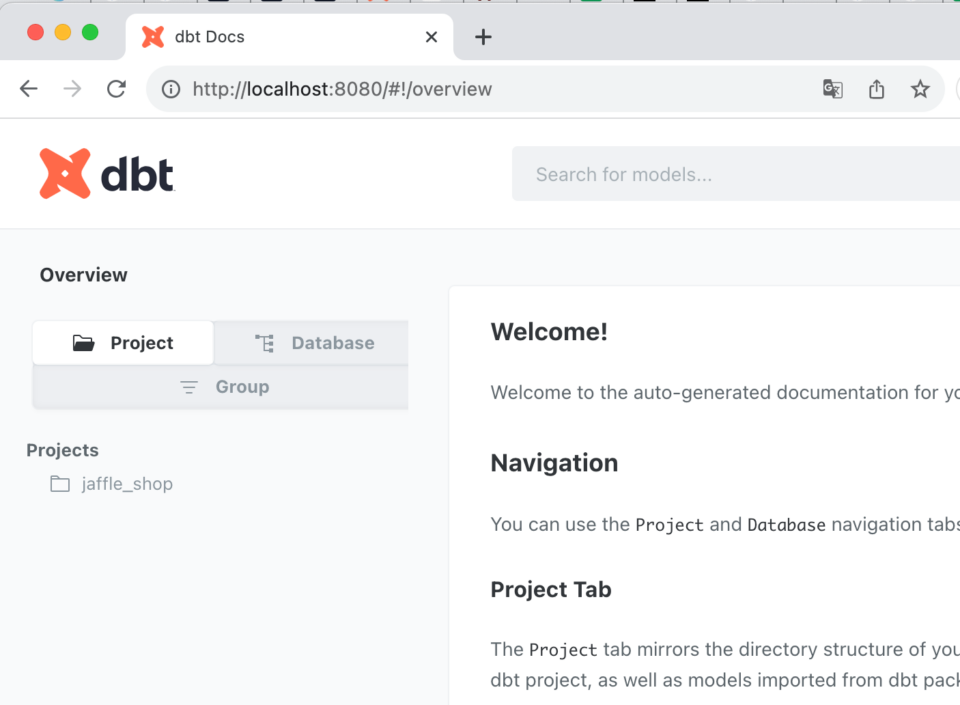Click the tree icon on the Database tab
This screenshot has width=960, height=705.
263,342
